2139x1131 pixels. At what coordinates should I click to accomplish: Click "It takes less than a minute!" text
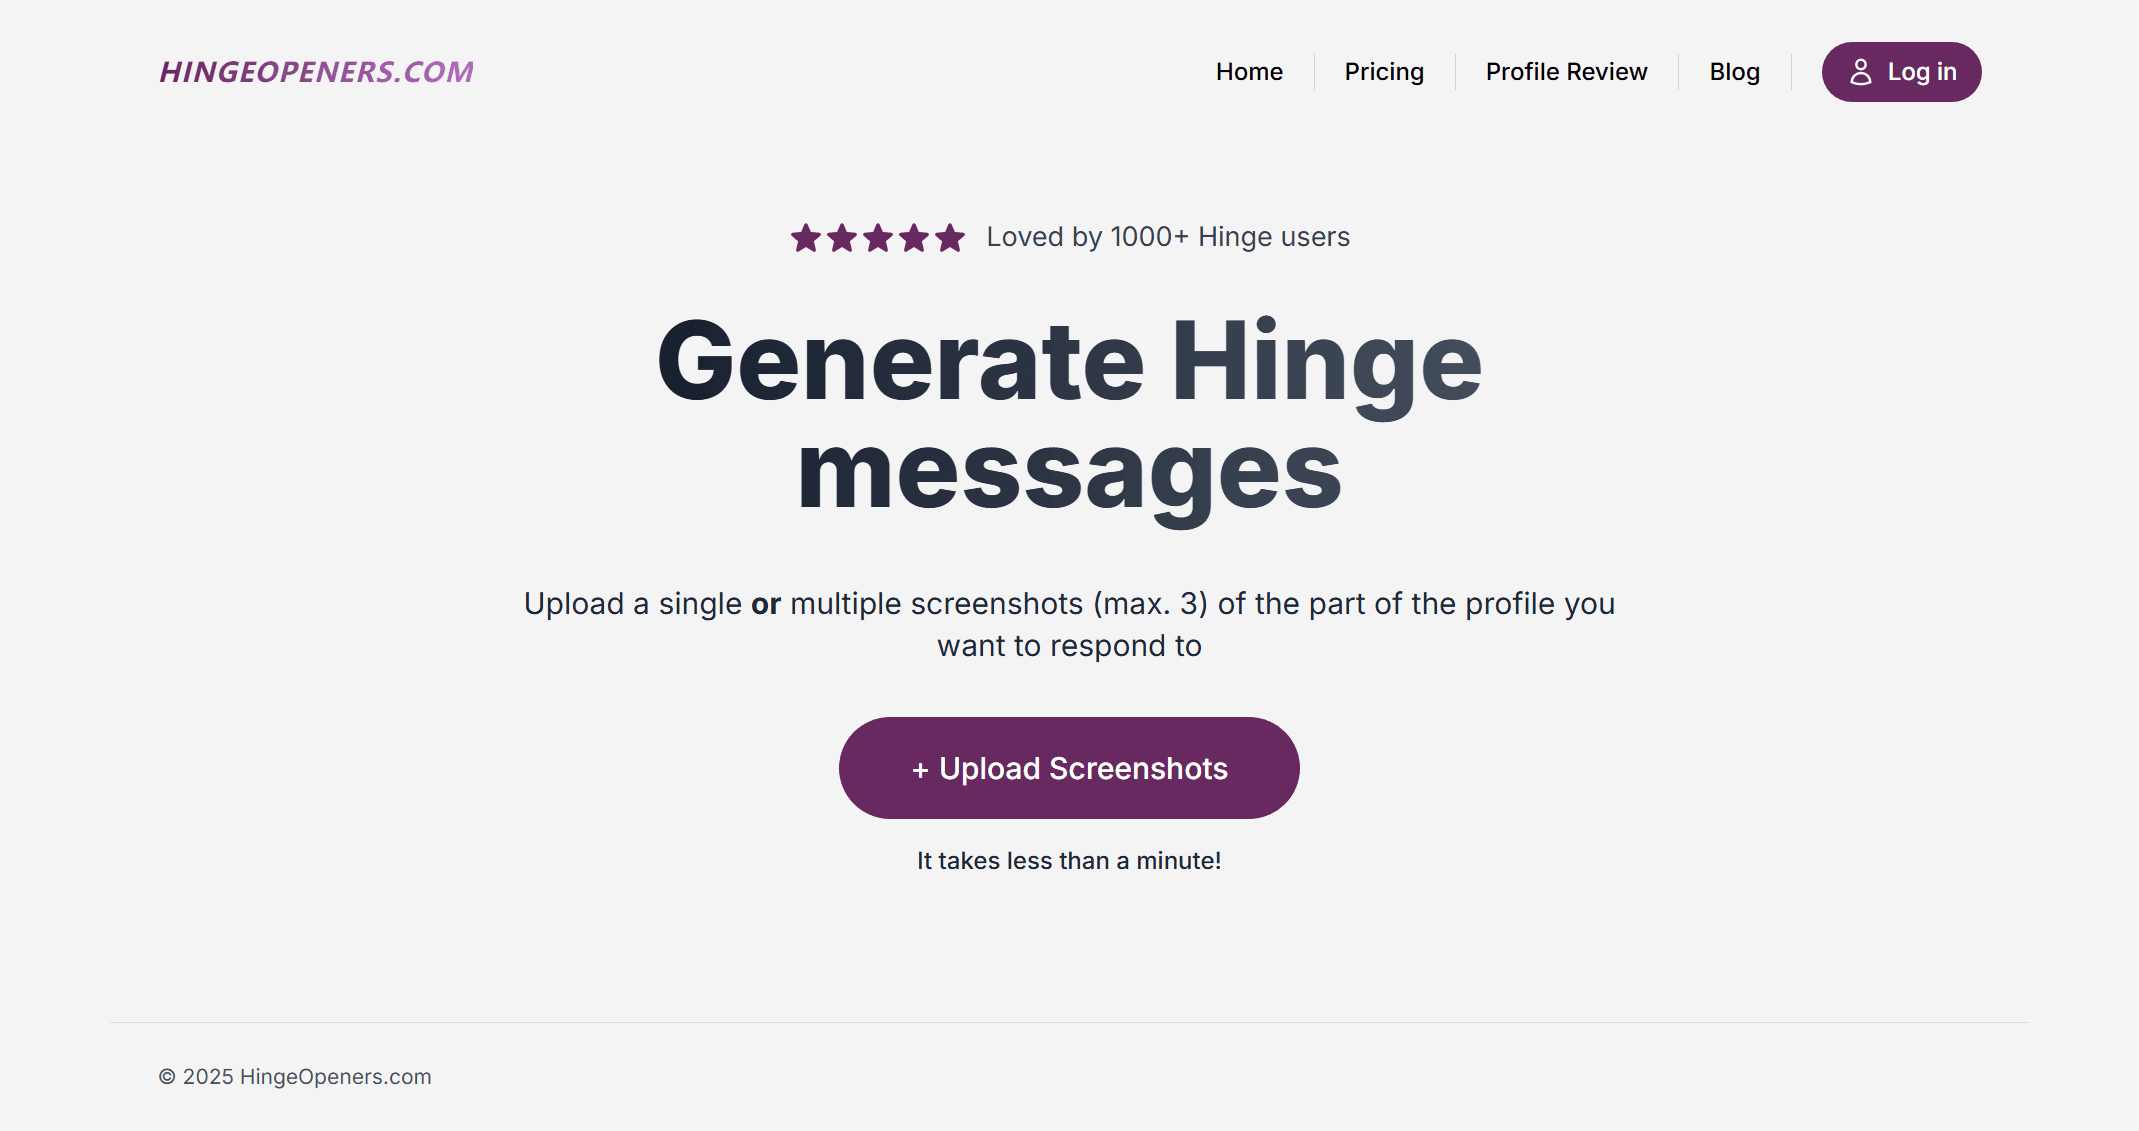1069,861
